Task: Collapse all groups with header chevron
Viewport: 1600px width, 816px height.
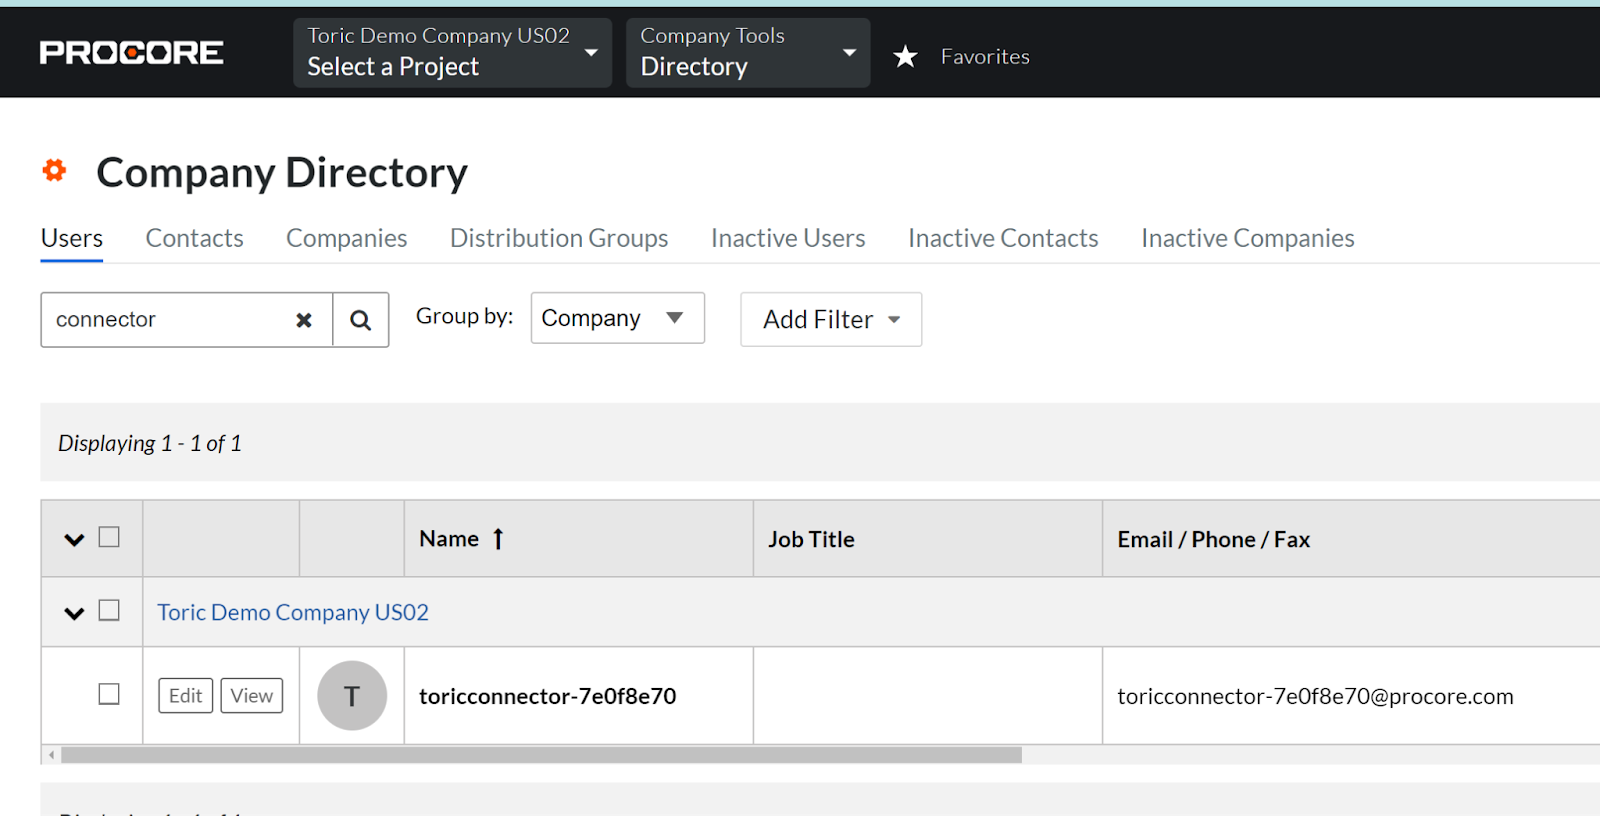Action: coord(74,540)
